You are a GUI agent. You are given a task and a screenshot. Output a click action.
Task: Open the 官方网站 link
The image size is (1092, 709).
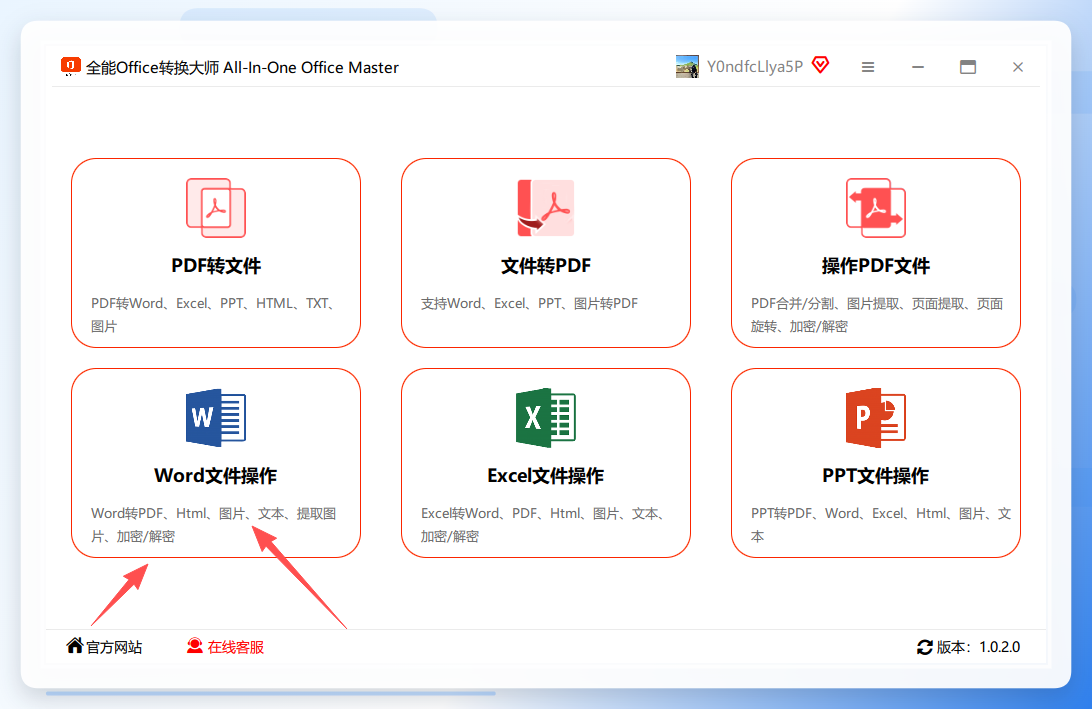pos(114,647)
